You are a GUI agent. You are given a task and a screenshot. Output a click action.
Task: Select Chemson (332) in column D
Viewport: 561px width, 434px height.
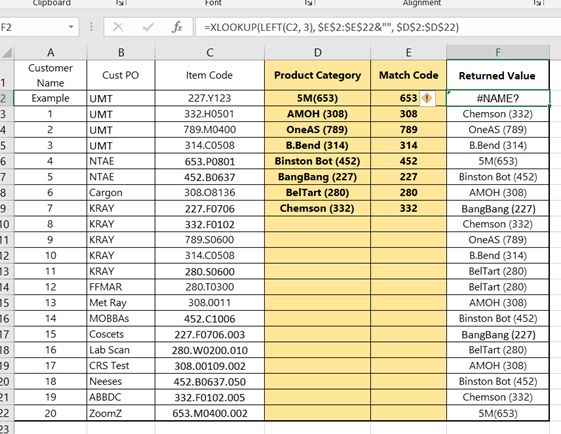317,208
